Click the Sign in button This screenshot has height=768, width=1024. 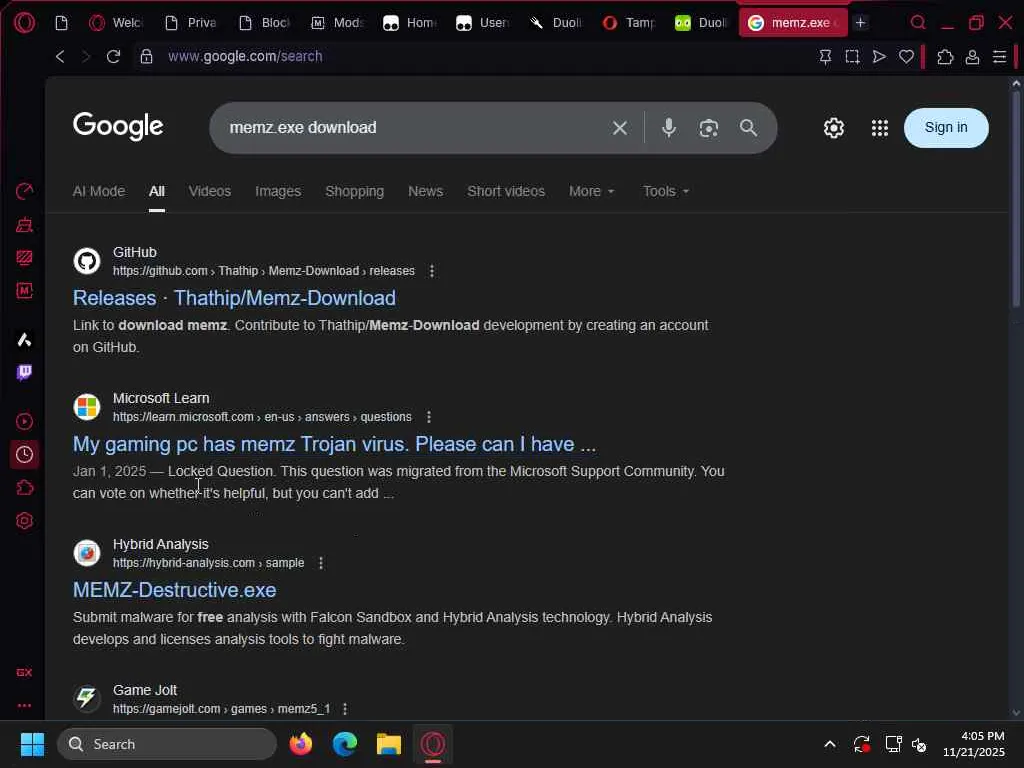[946, 127]
